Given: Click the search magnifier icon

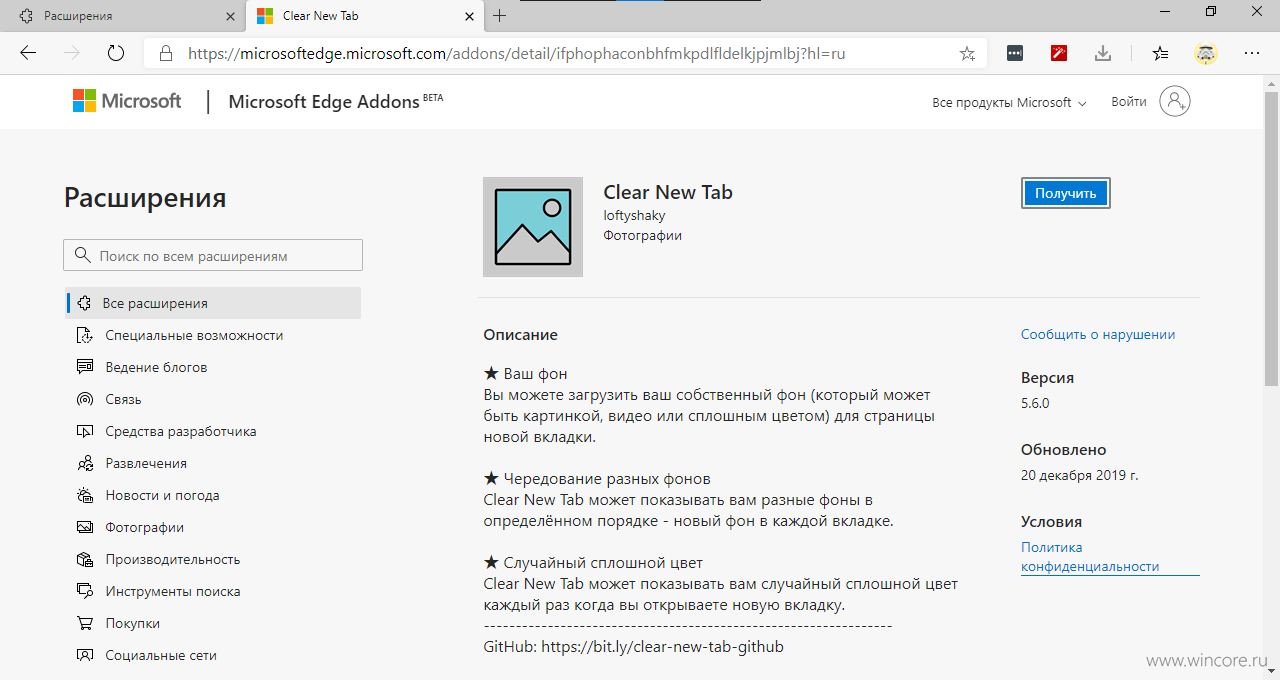Looking at the screenshot, I should point(82,256).
